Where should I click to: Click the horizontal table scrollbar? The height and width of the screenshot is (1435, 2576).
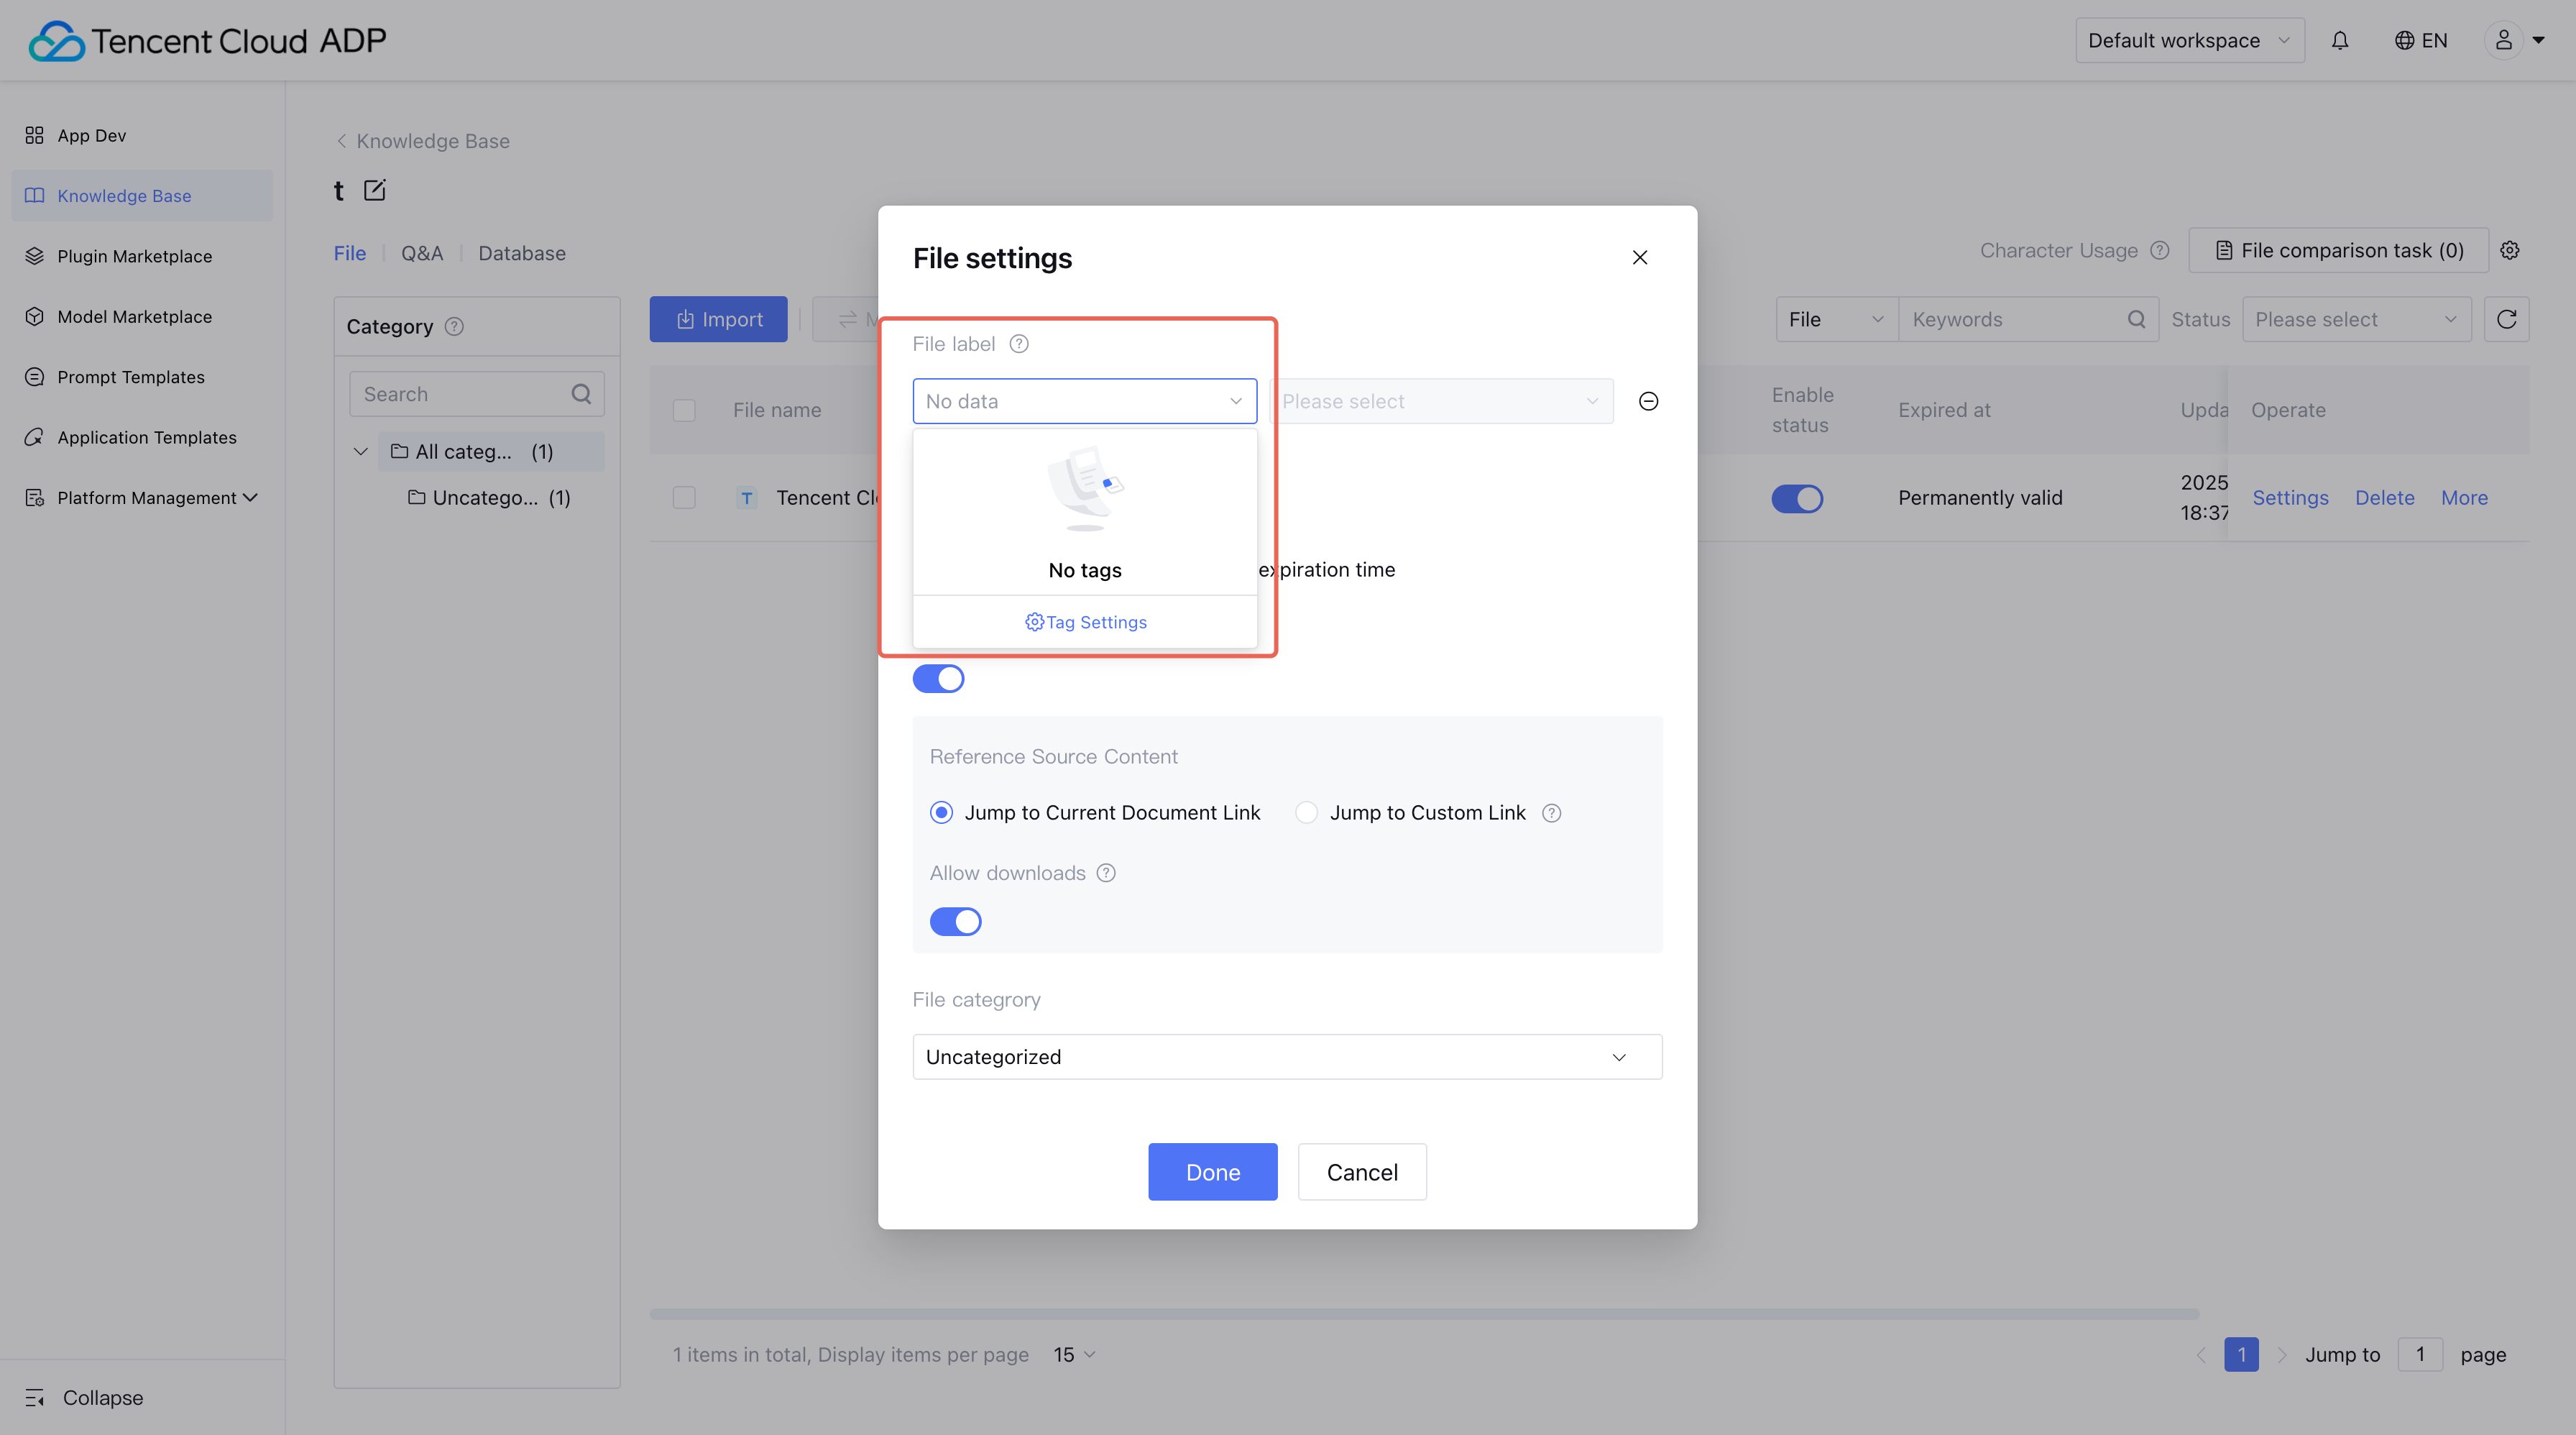pos(1423,1313)
